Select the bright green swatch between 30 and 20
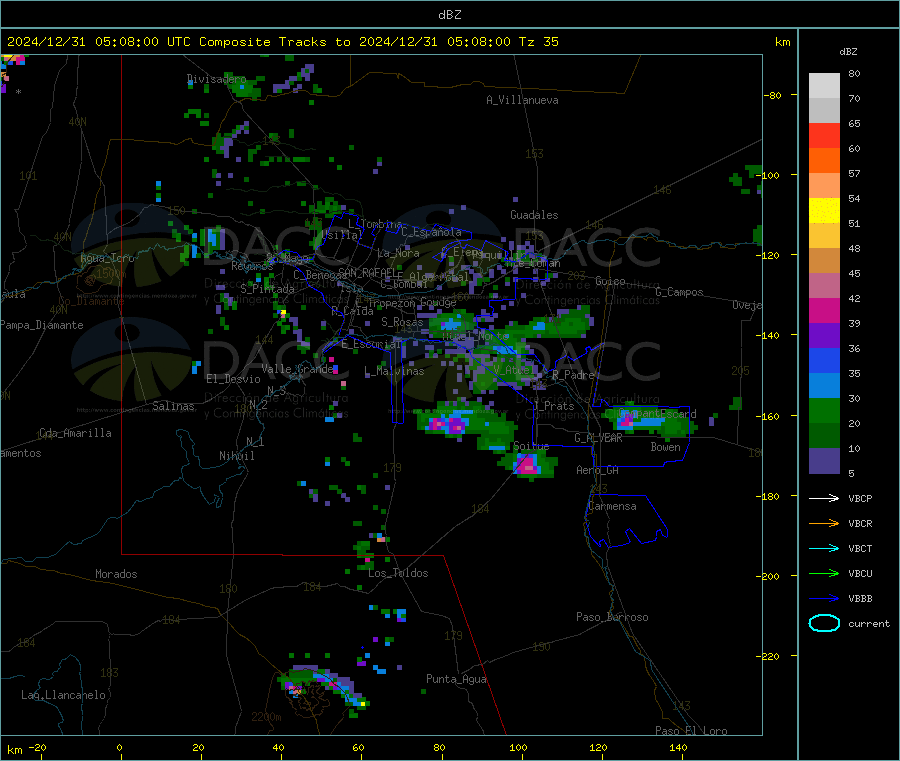The width and height of the screenshot is (900, 761). pos(824,411)
